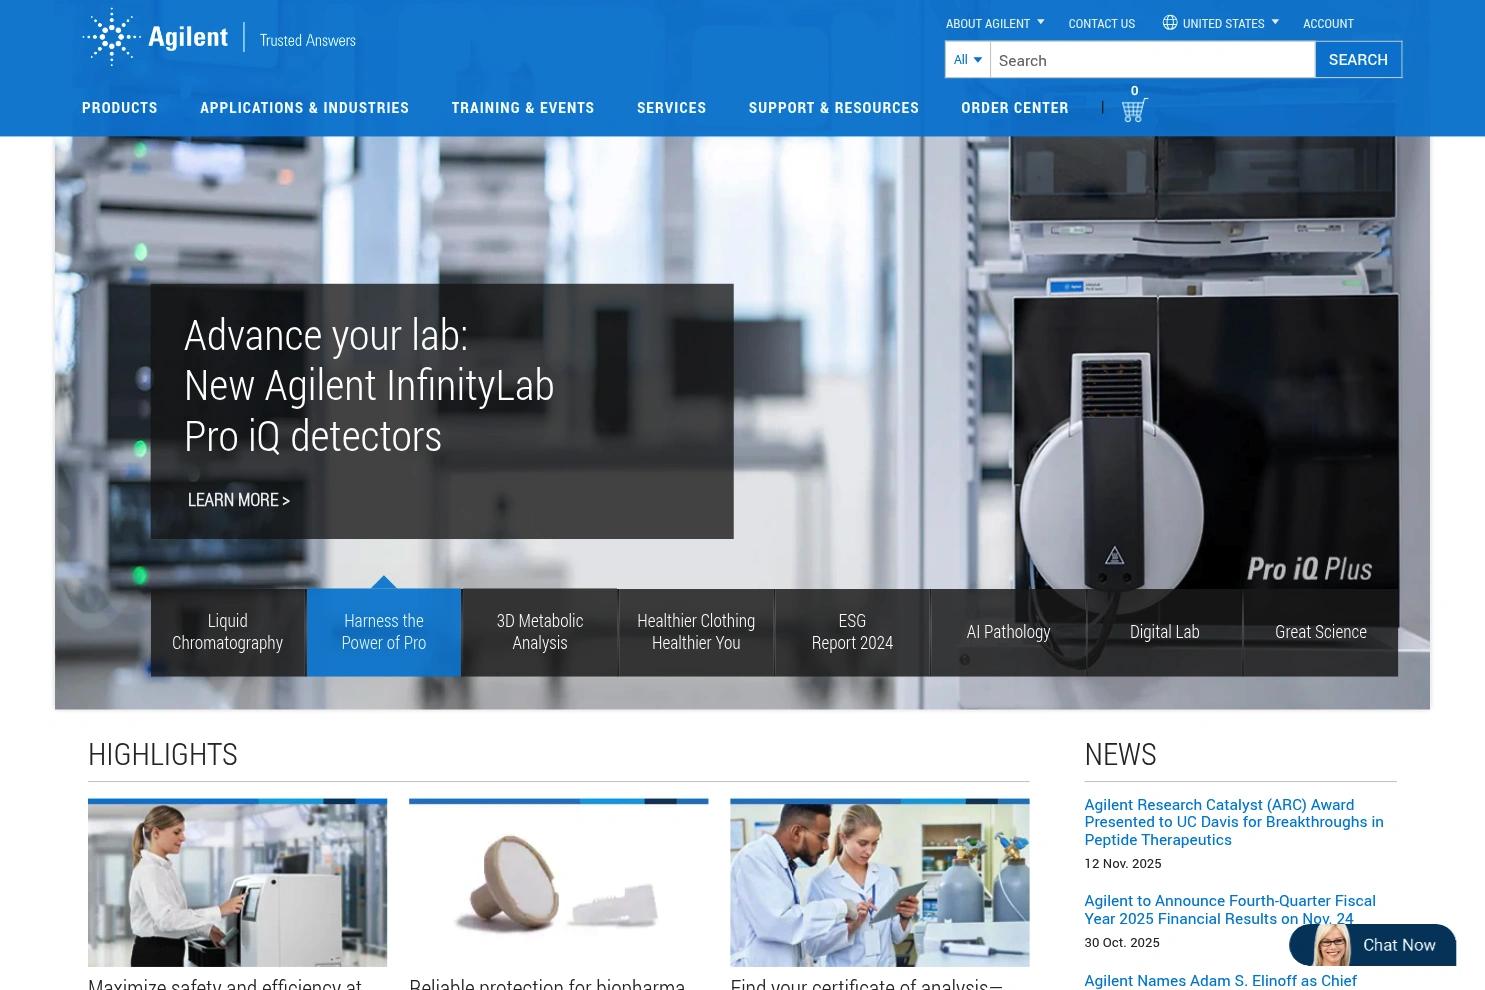Click the Trusted Answers tagline
The height and width of the screenshot is (990, 1485).
(x=308, y=40)
